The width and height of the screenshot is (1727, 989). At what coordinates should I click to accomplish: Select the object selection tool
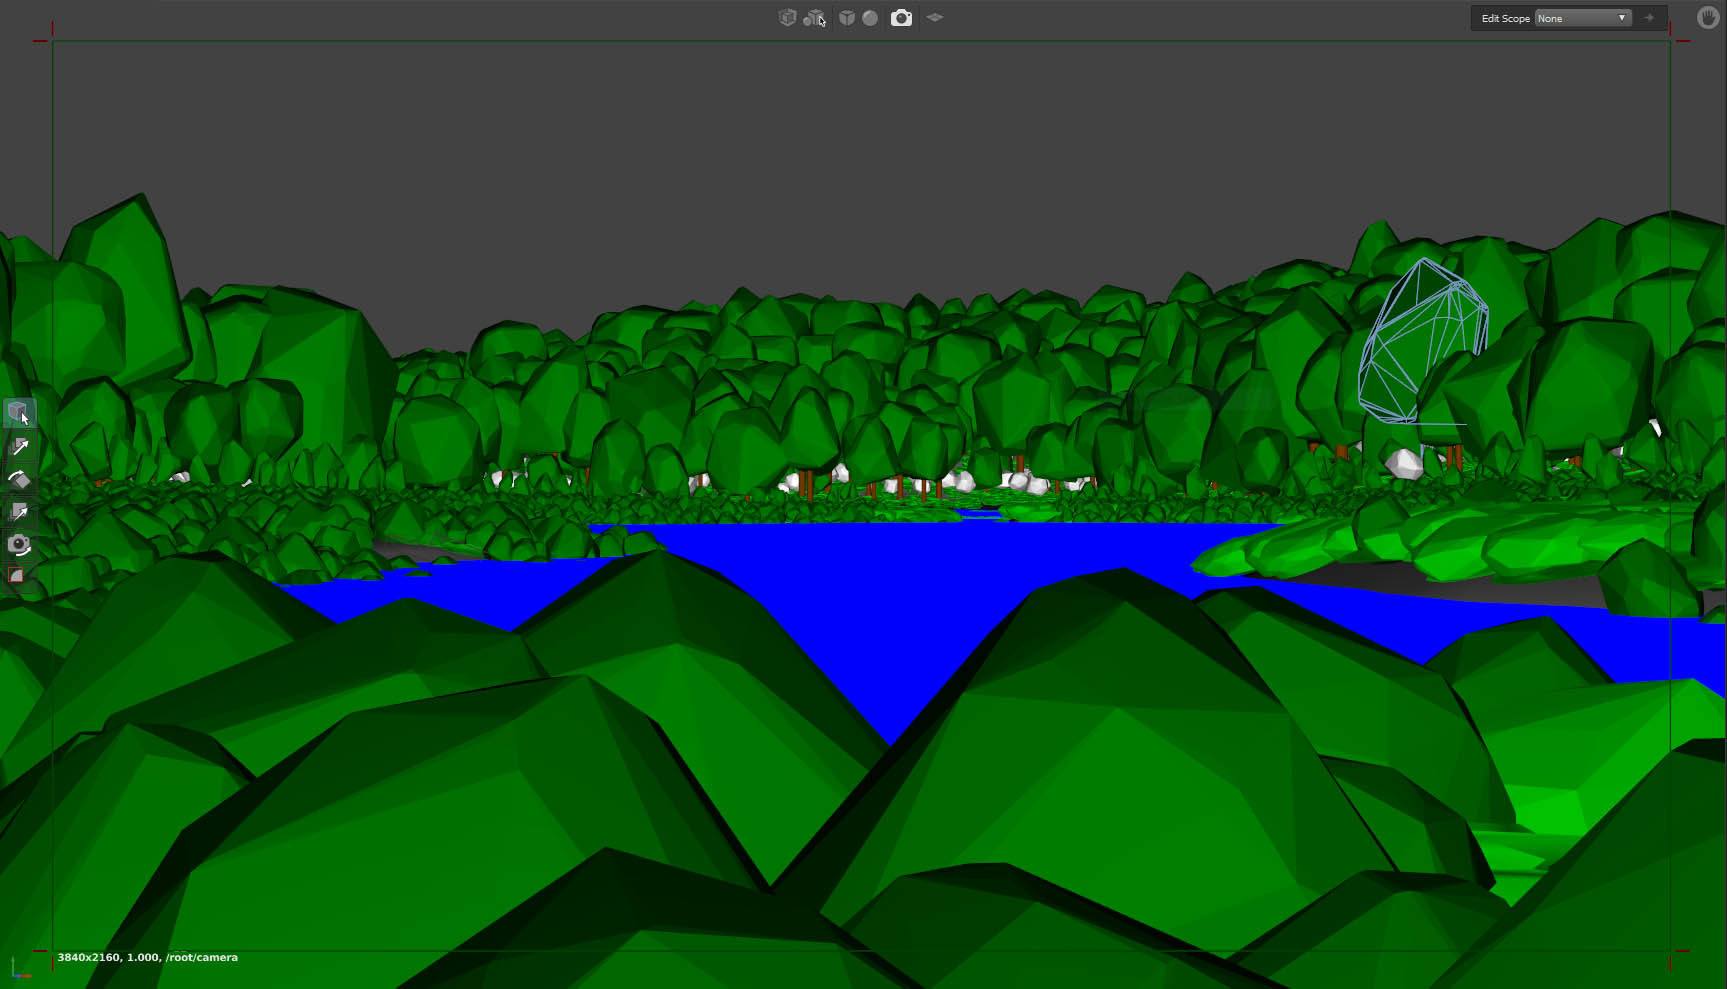18,412
